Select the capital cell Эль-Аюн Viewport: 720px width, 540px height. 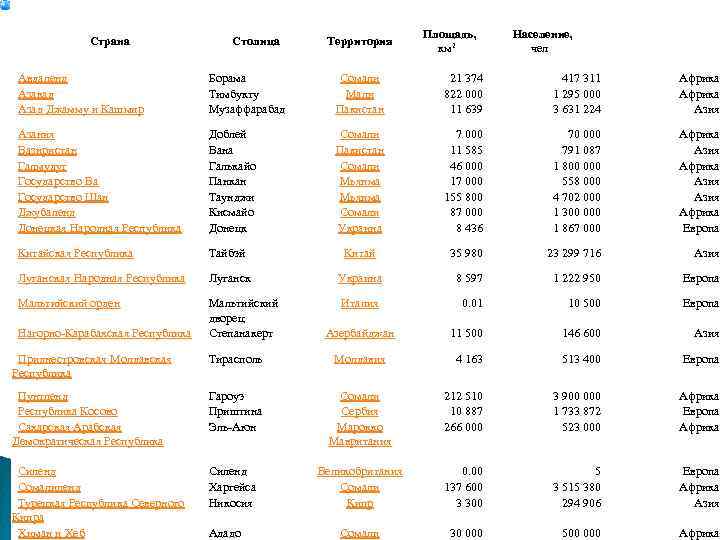coord(232,427)
